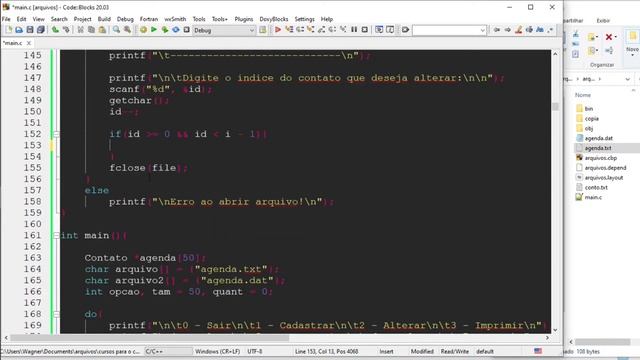Click the Build and run icon
640x360 pixels.
pos(165,30)
